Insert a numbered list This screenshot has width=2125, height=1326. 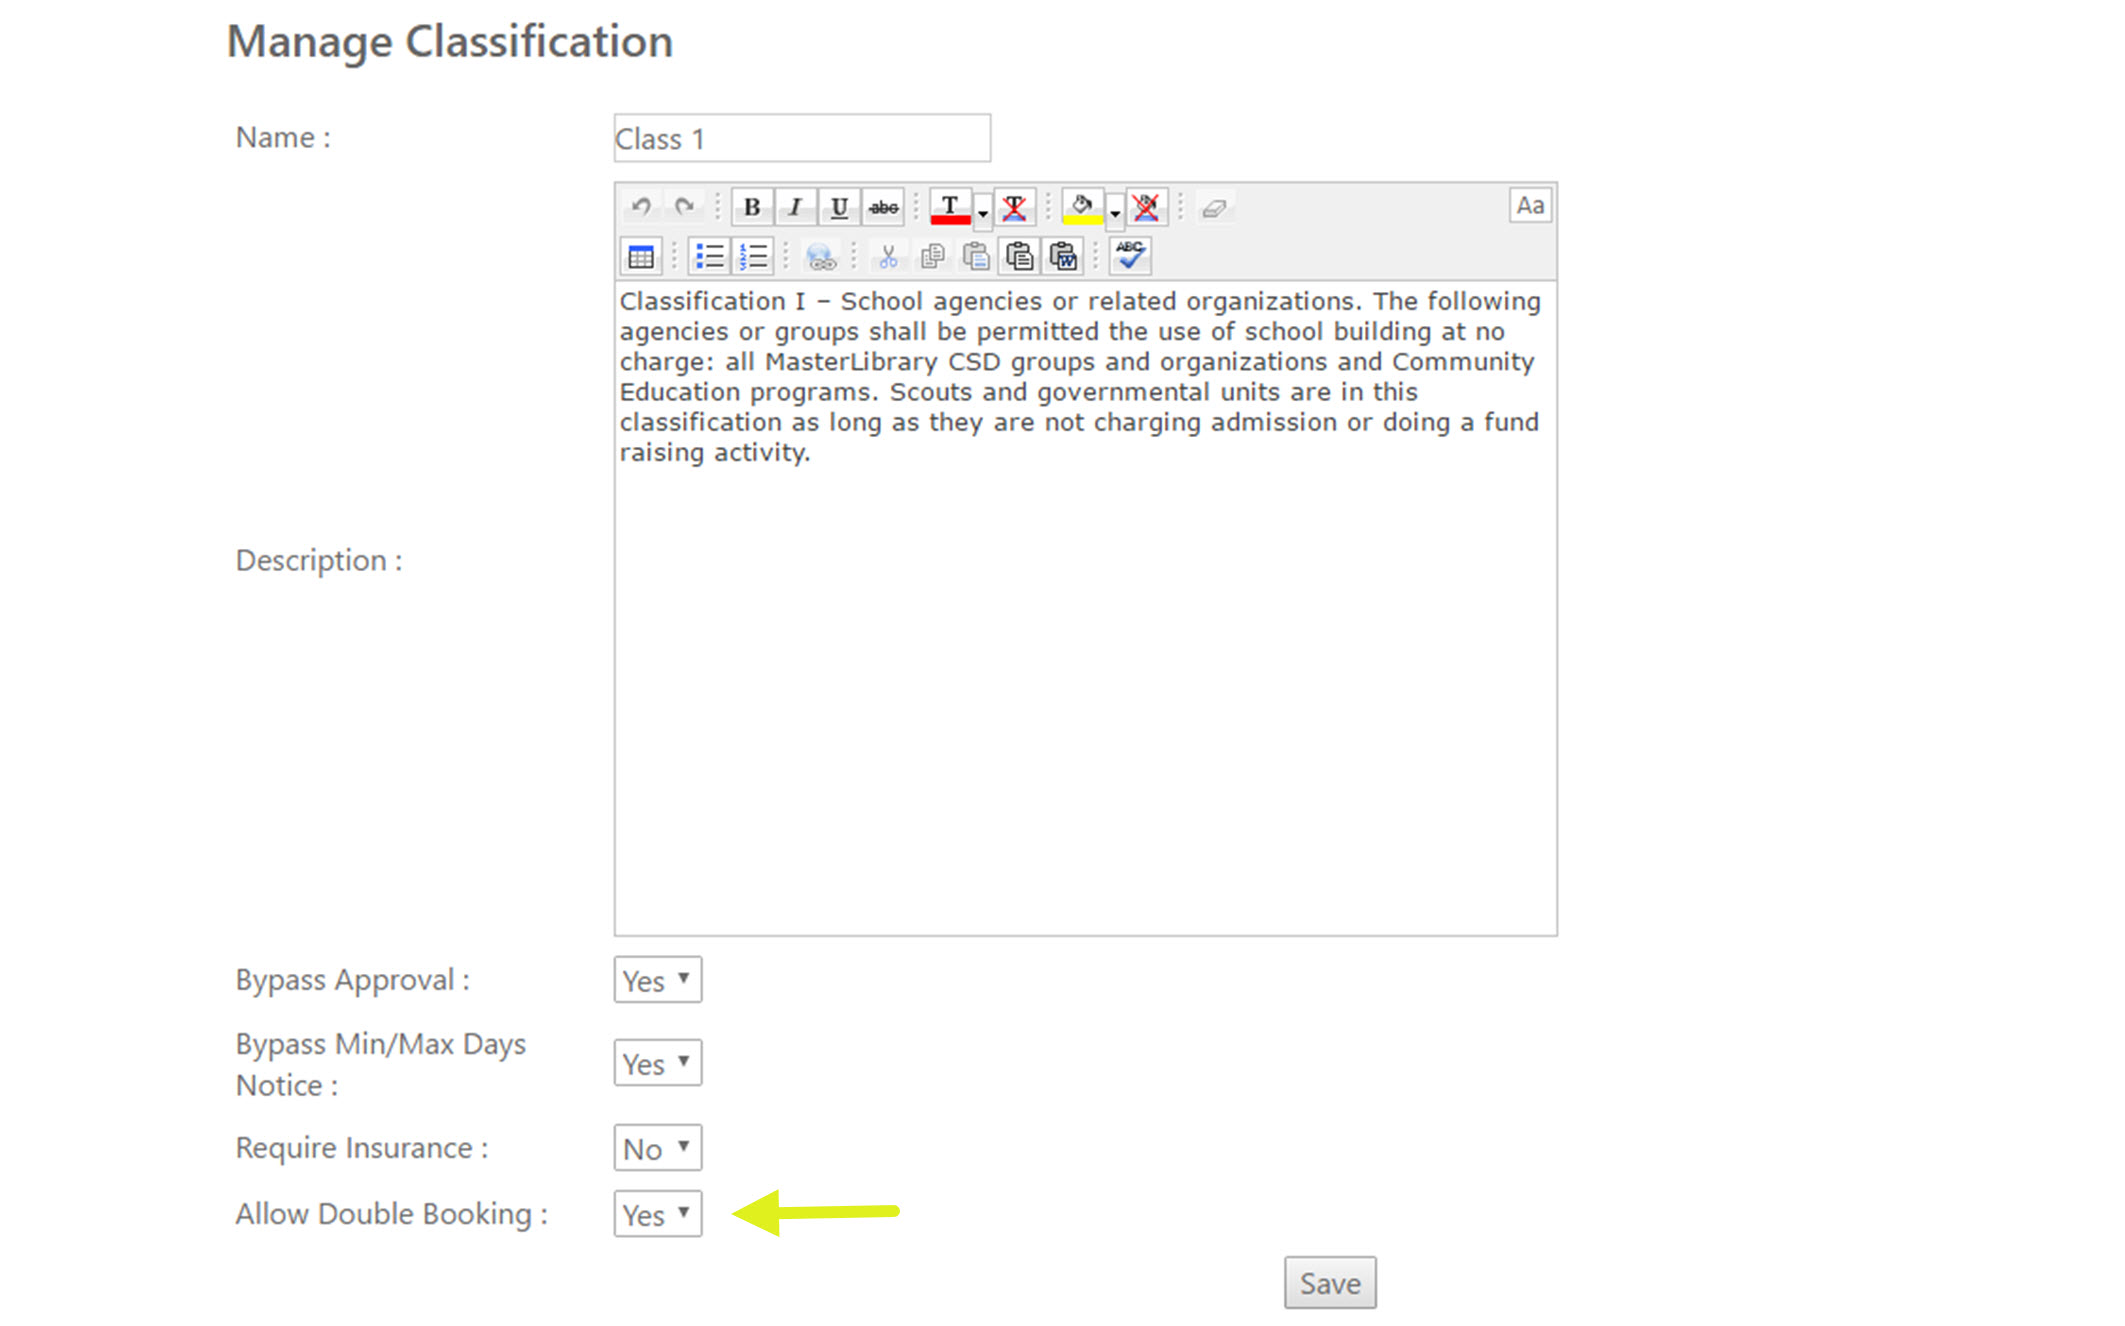[x=753, y=257]
